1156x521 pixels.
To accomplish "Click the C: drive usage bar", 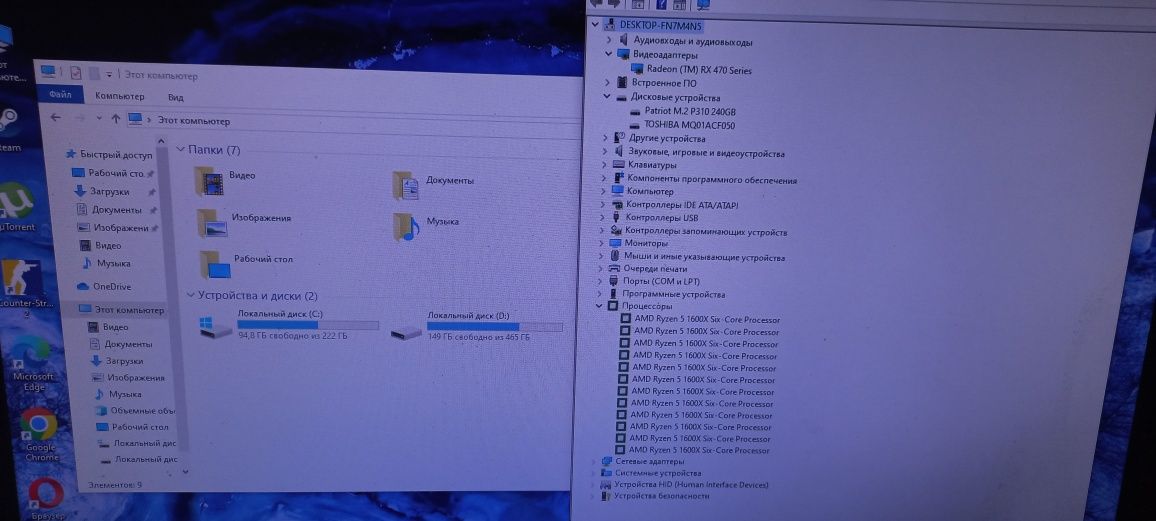I will pos(307,325).
